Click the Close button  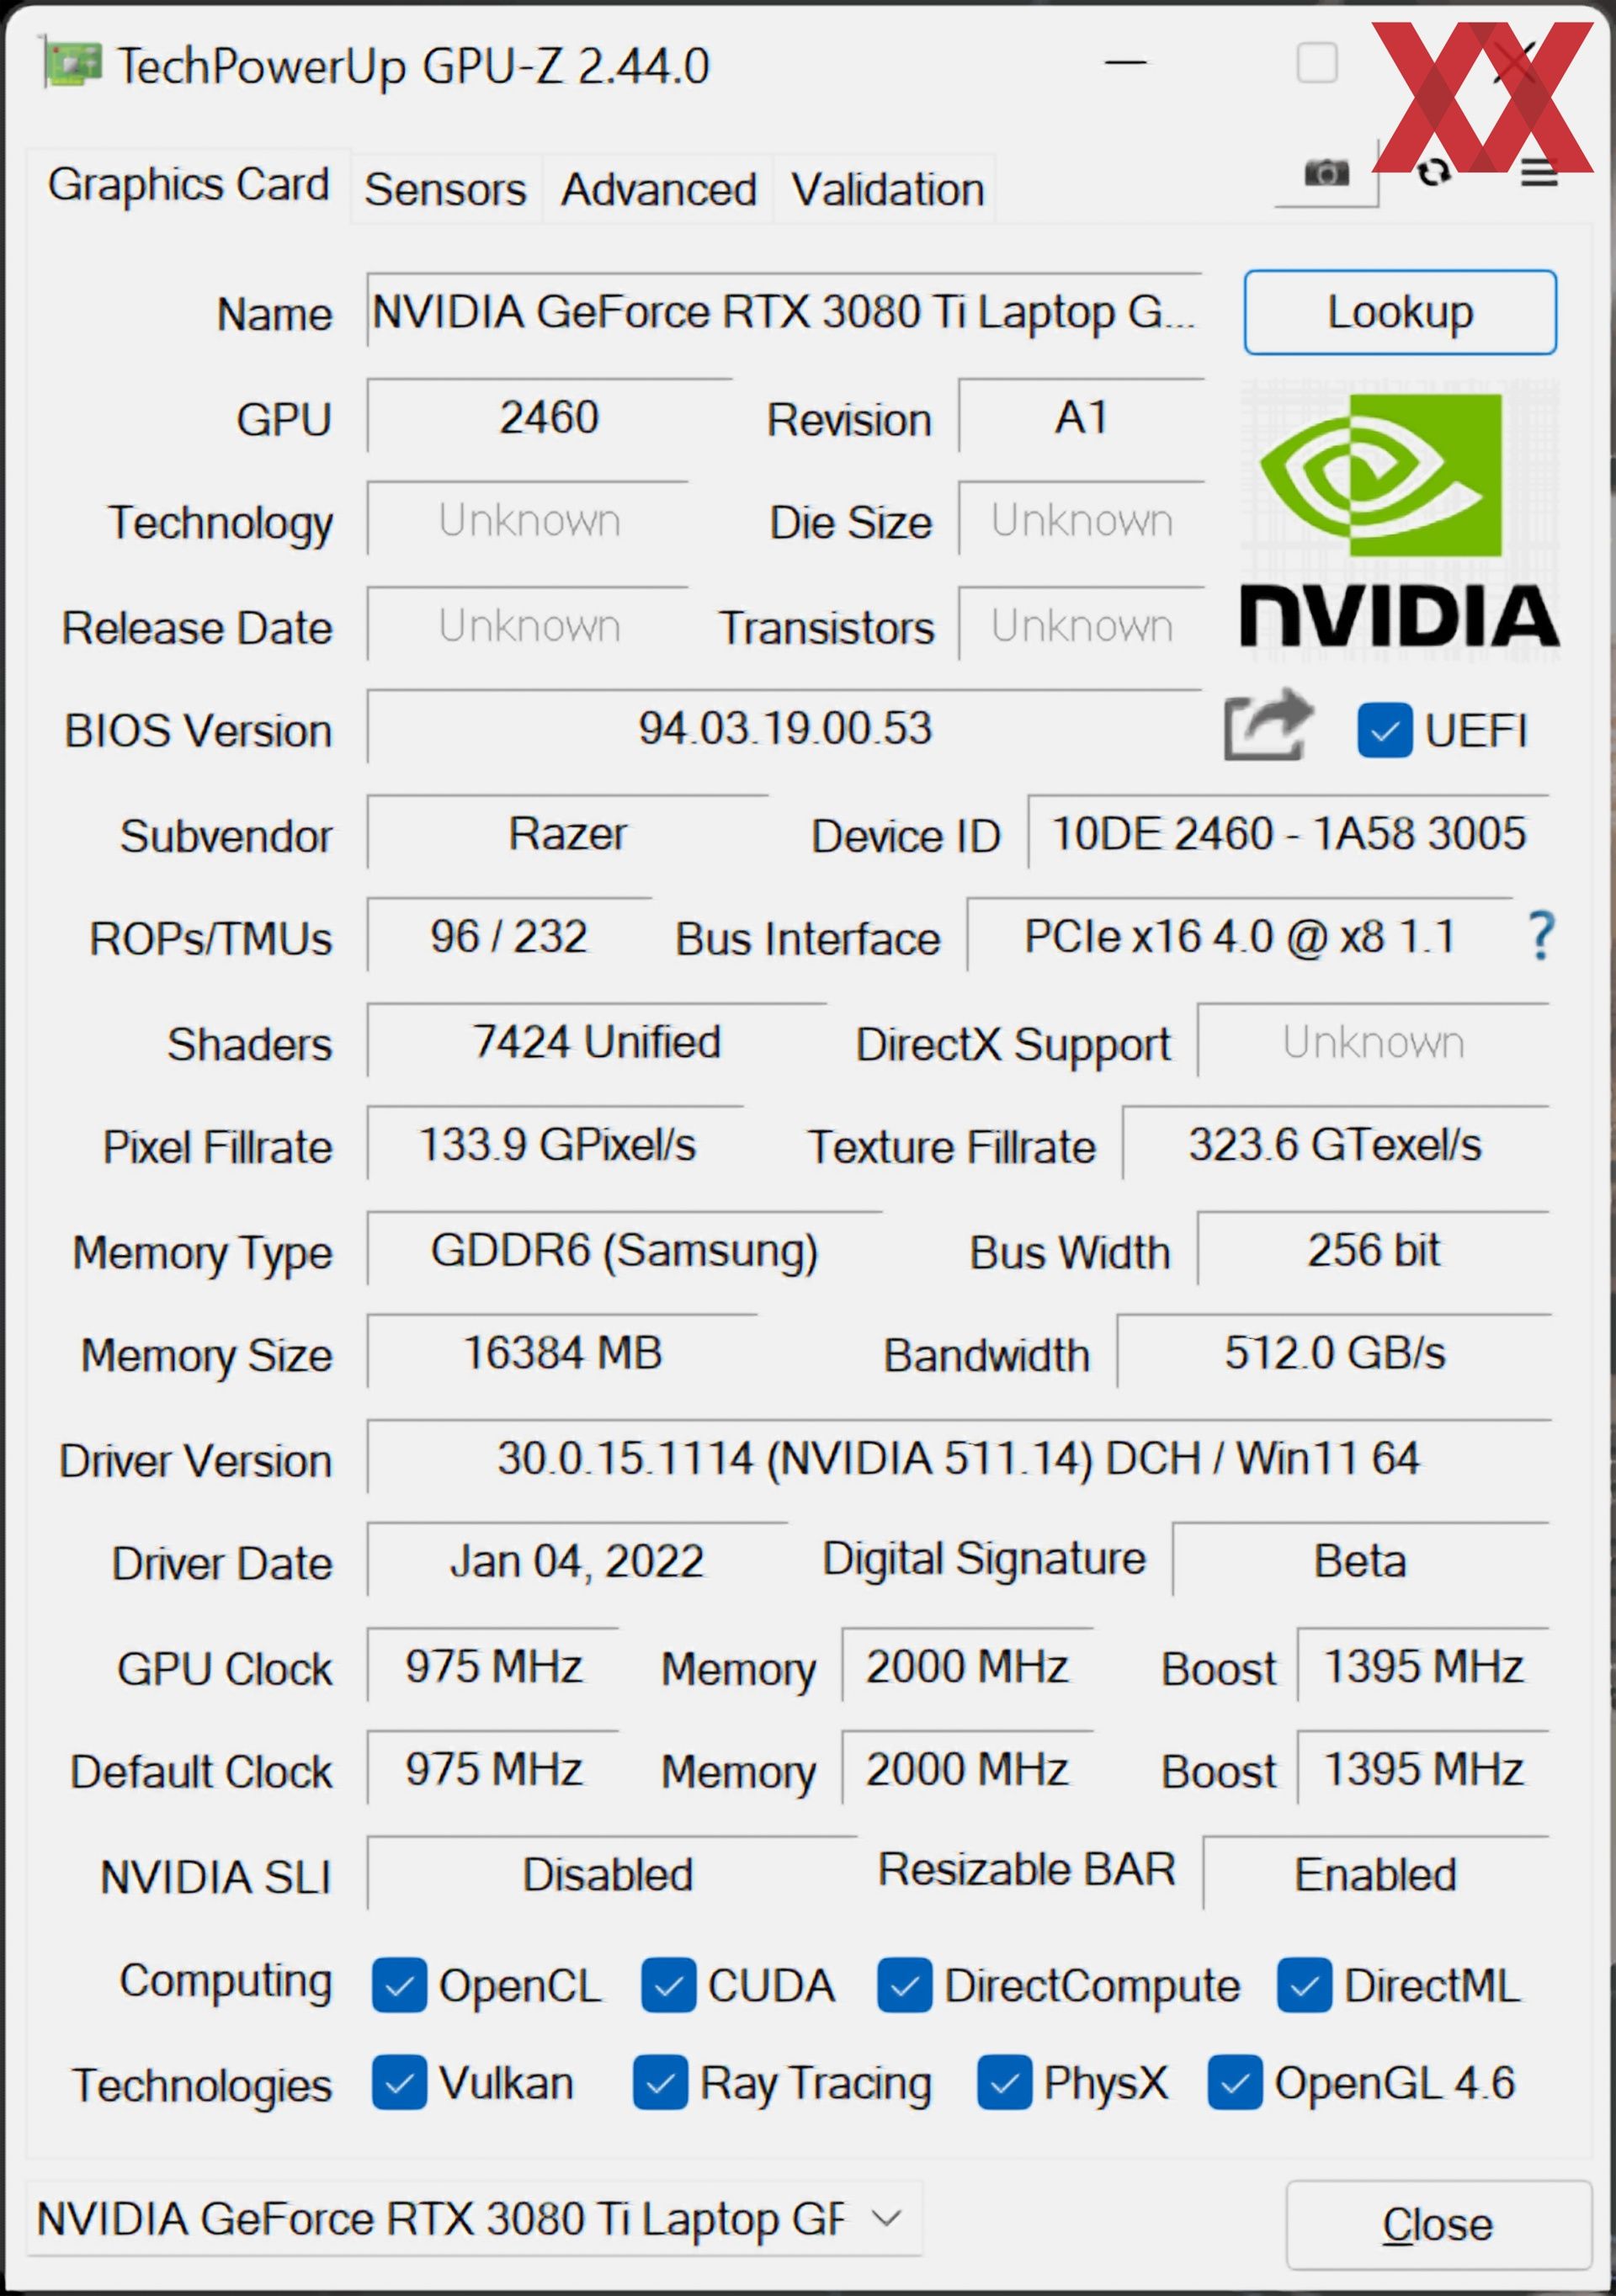[x=1438, y=2224]
